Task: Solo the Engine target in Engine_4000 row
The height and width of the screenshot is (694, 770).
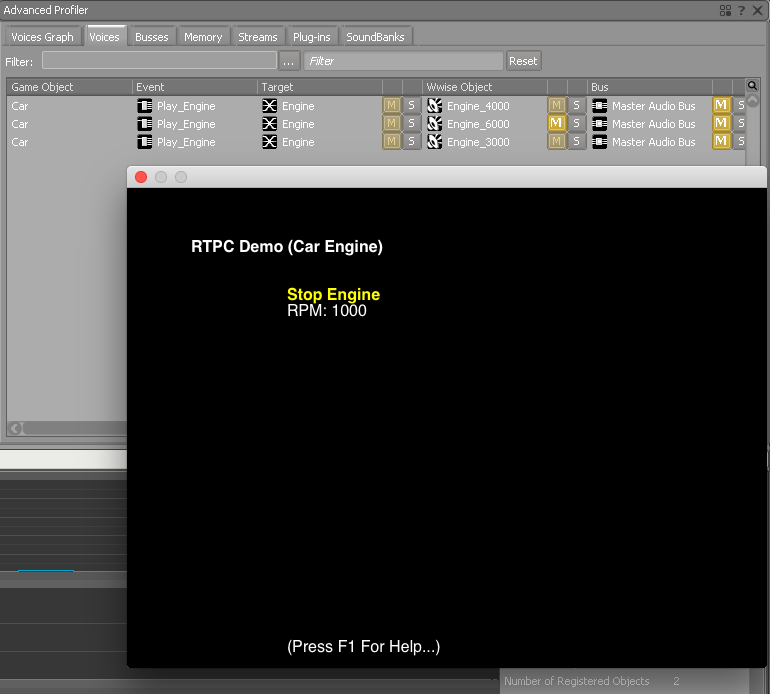Action: [x=412, y=105]
